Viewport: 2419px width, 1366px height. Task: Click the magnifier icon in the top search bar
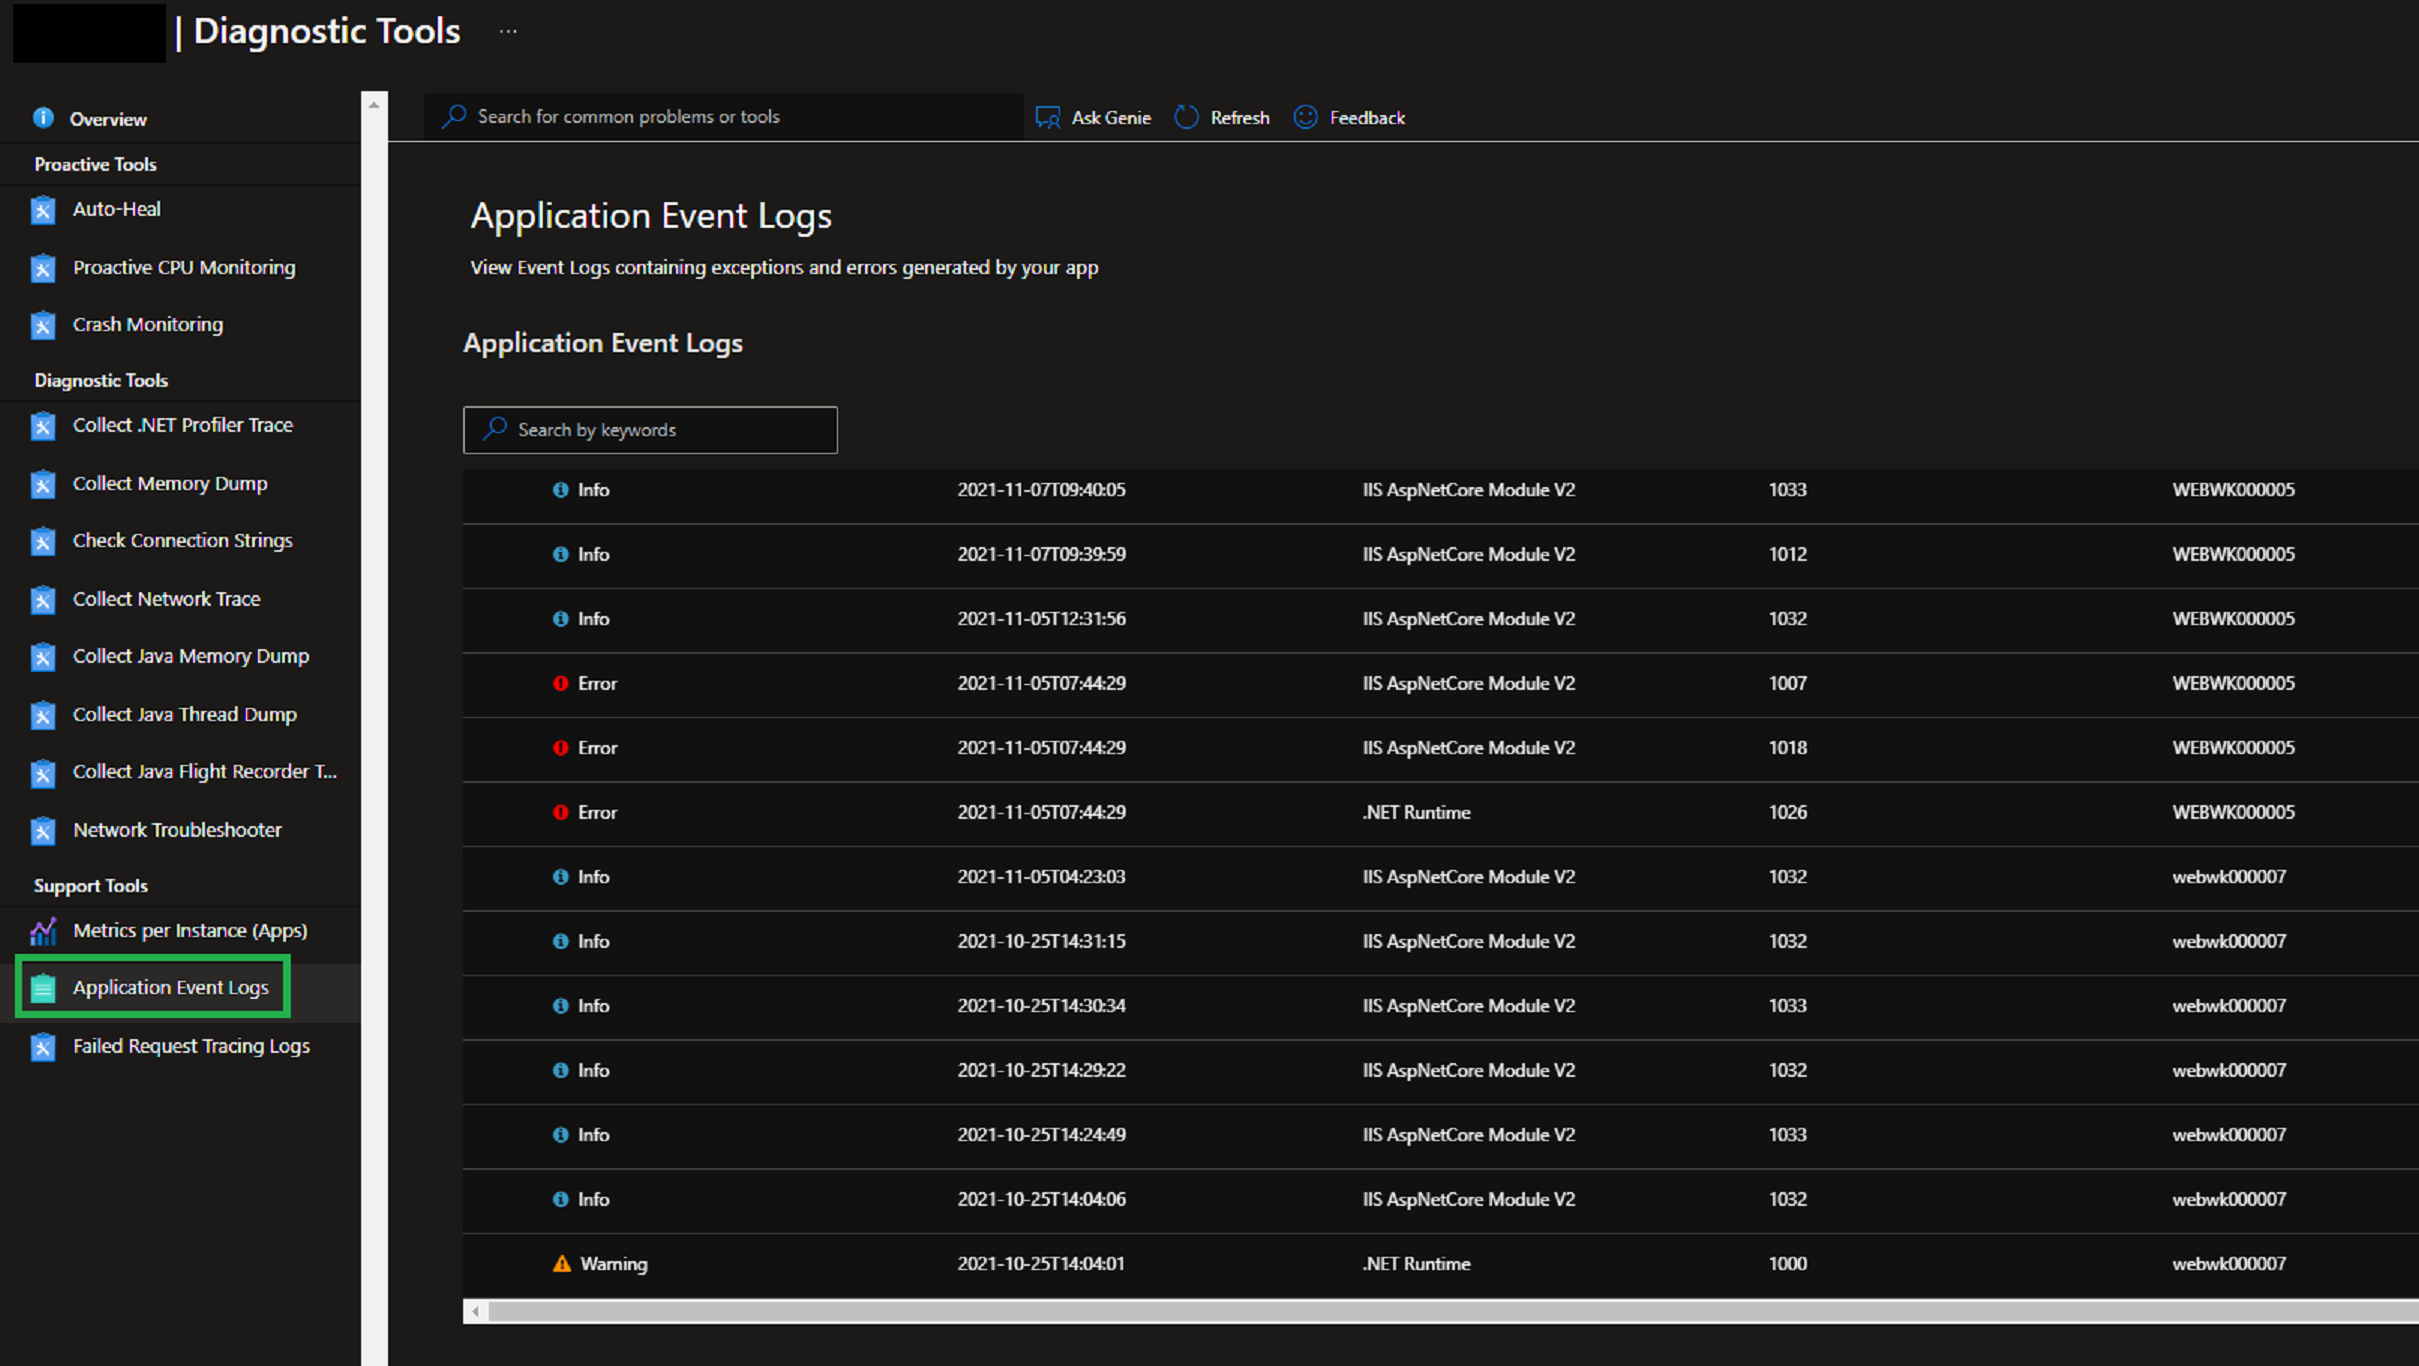click(x=454, y=116)
